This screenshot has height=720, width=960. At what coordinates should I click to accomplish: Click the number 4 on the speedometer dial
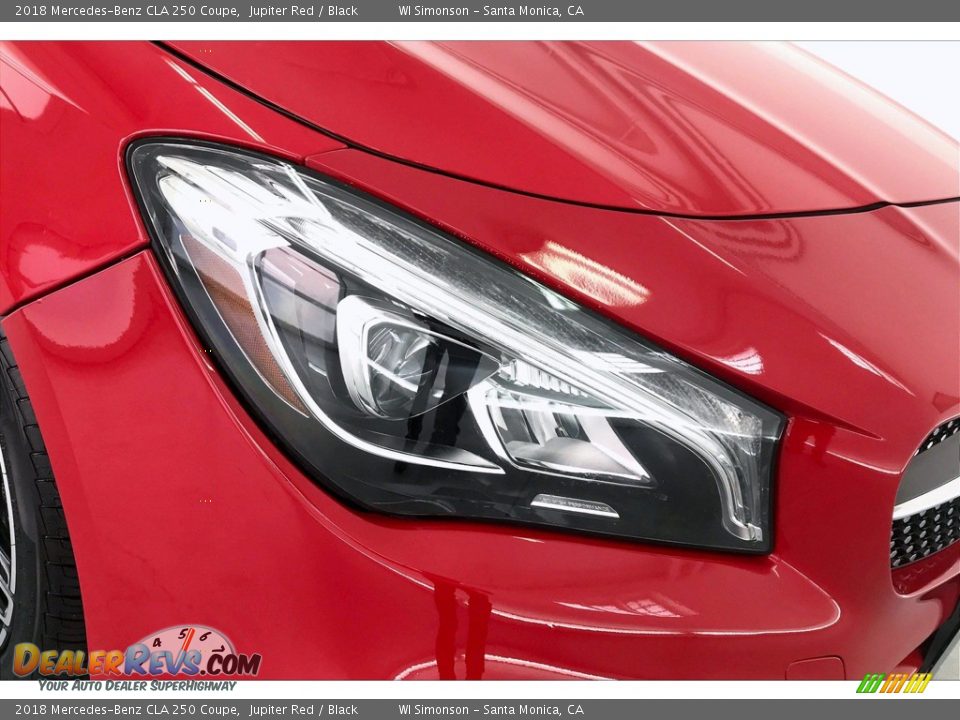tap(156, 642)
